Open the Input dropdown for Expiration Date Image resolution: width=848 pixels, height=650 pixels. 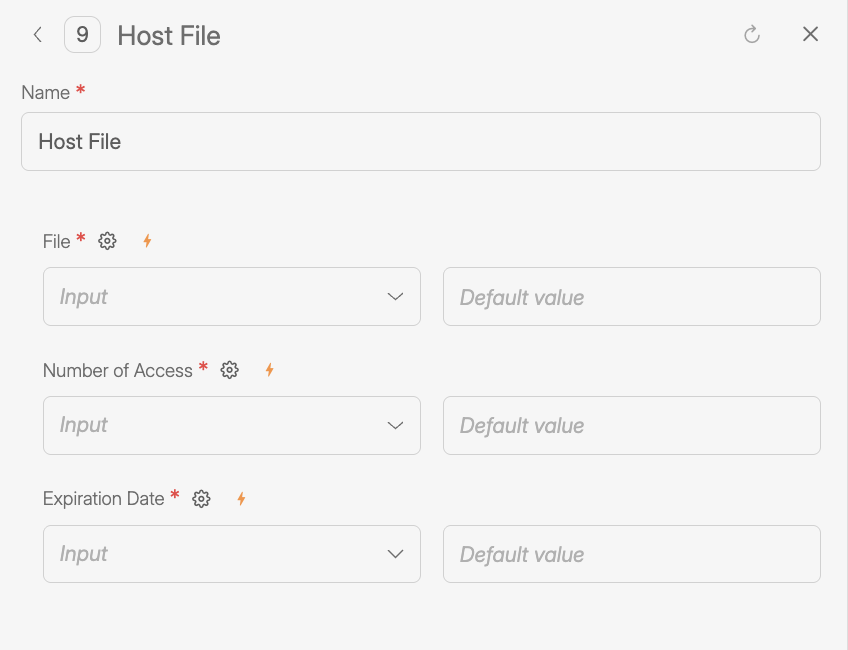(x=232, y=553)
